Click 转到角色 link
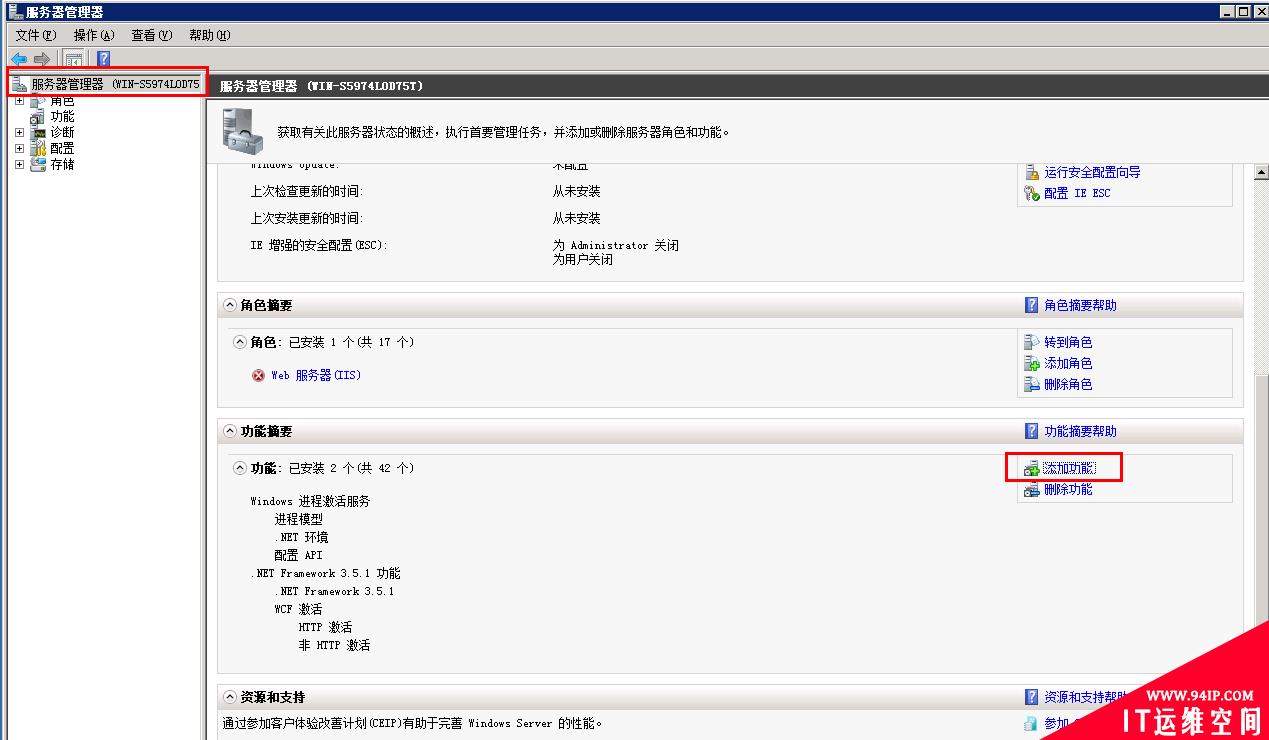The image size is (1269, 740). point(1068,342)
